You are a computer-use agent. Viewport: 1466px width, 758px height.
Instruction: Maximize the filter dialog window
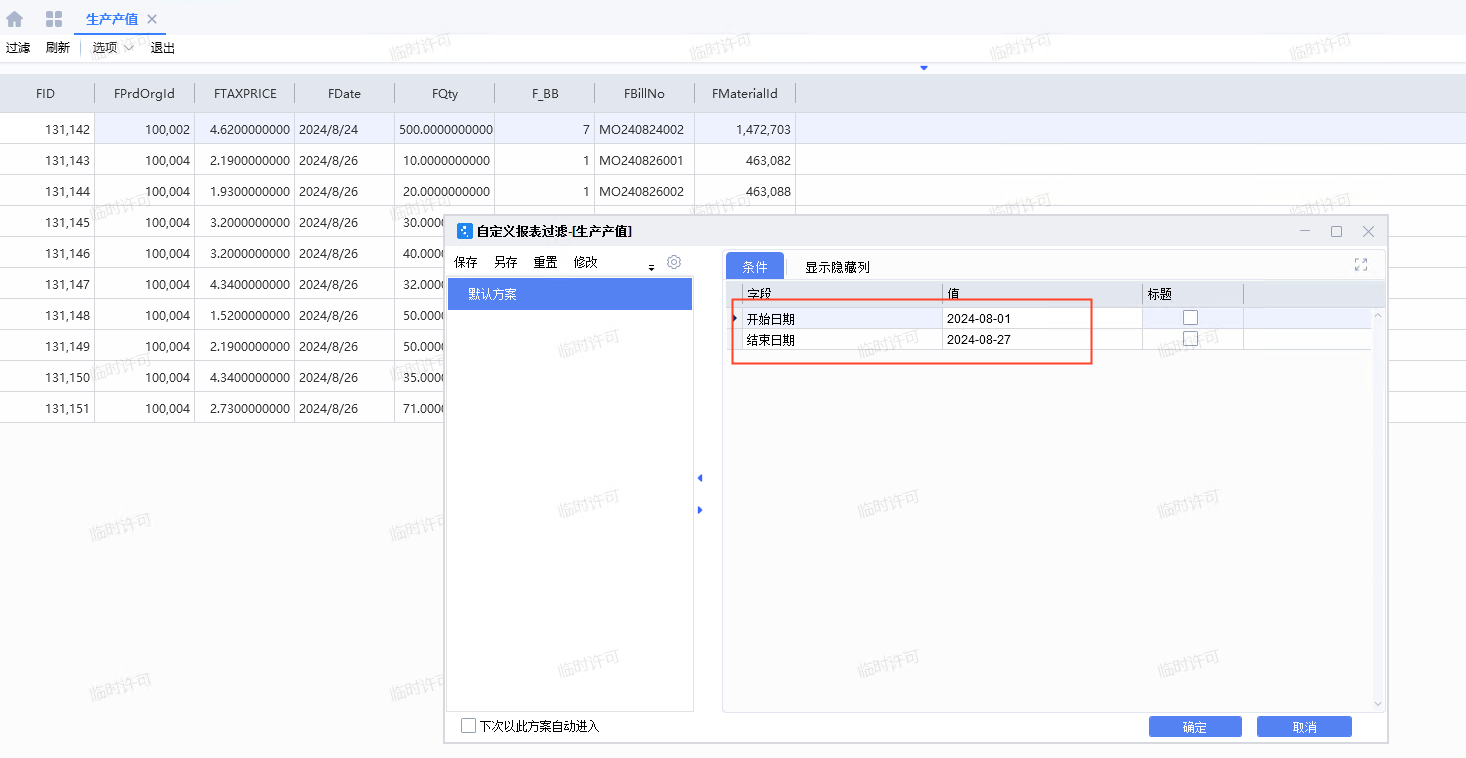coord(1336,231)
